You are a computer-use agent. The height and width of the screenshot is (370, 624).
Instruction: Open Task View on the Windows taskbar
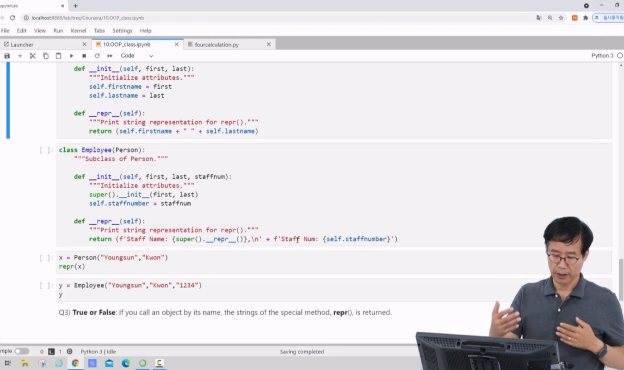point(8,363)
